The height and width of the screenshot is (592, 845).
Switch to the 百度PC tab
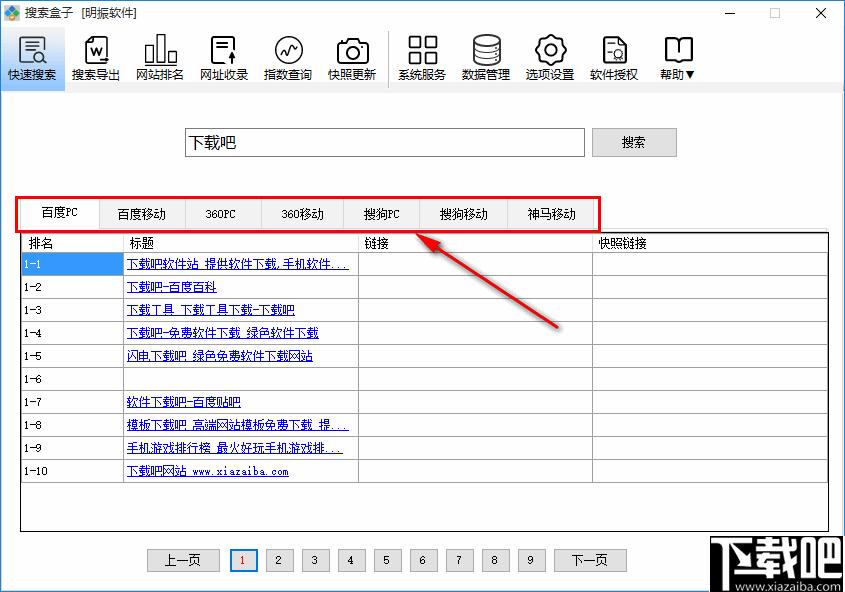point(60,213)
